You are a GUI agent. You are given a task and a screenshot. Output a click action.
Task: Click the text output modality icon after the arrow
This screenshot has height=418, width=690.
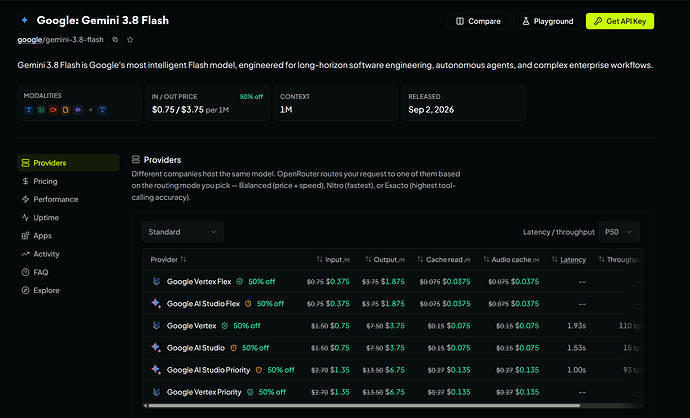[102, 110]
